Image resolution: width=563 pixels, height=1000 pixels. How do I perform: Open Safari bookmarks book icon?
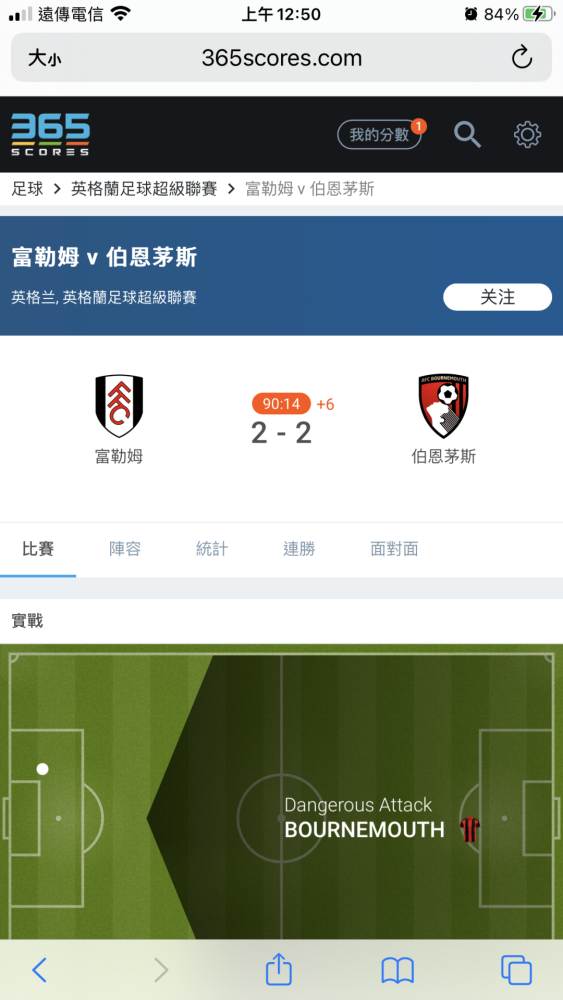coord(398,971)
